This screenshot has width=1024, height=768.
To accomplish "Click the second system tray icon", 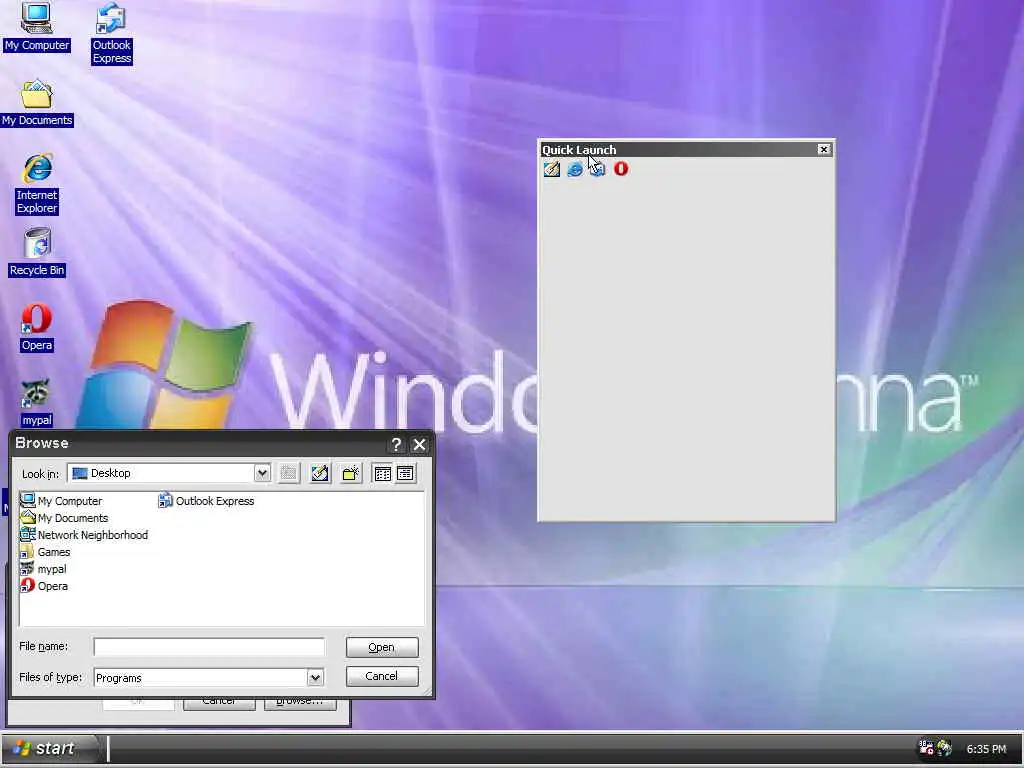I will 944,748.
